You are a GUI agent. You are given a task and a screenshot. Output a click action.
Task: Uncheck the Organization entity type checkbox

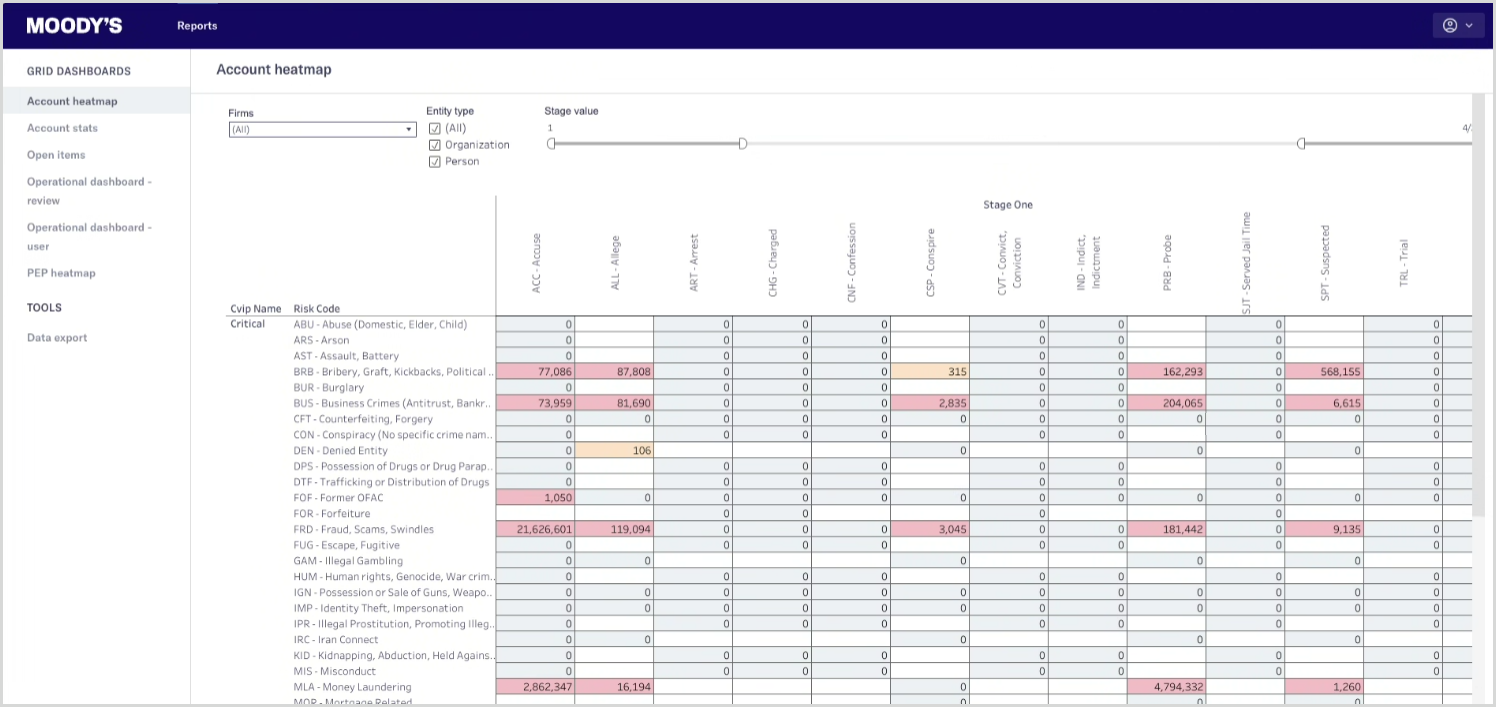(x=434, y=145)
